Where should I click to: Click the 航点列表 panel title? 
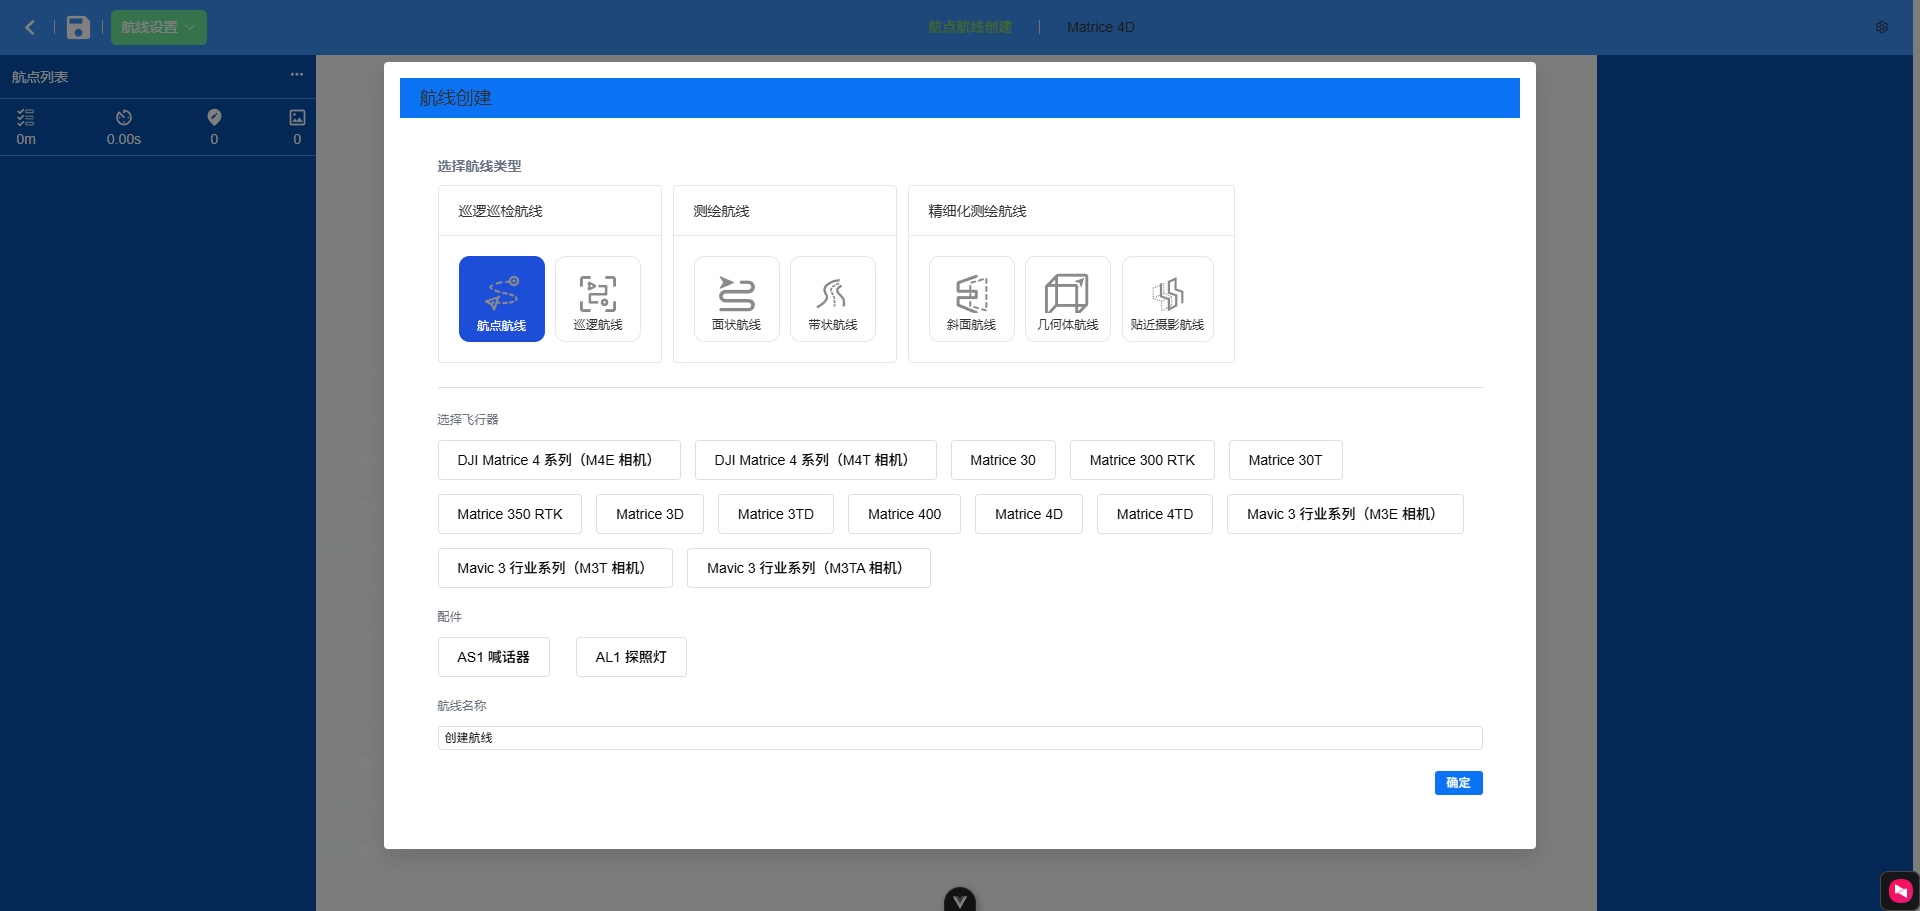point(40,77)
